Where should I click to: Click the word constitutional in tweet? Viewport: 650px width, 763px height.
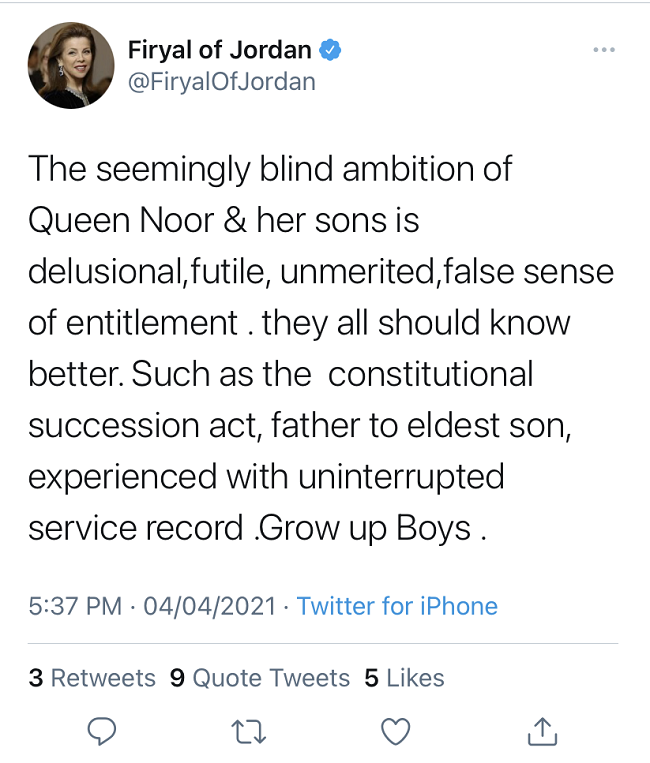click(x=431, y=374)
